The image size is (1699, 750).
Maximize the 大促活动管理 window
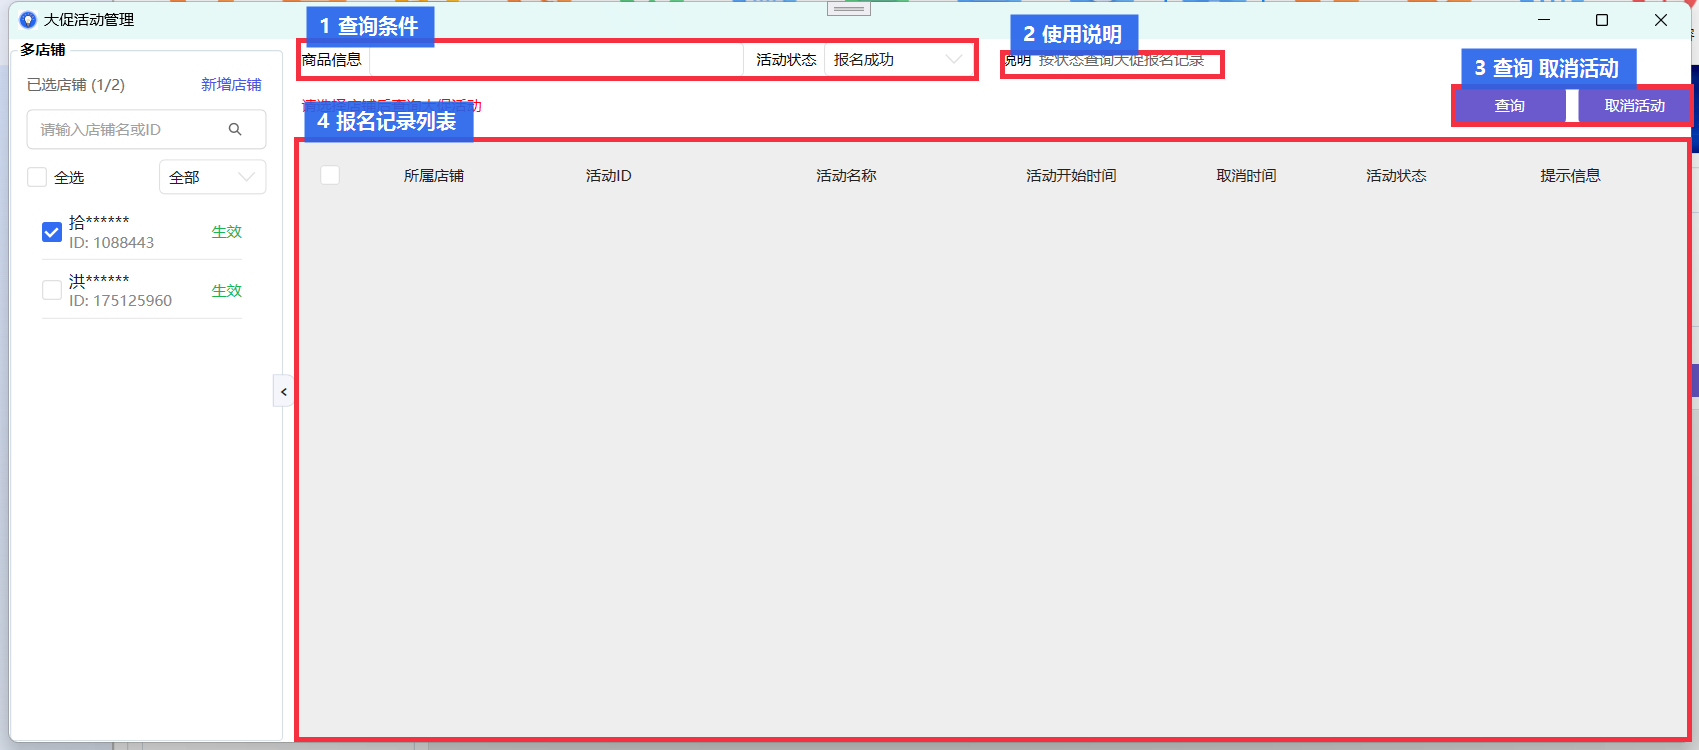coord(1602,20)
